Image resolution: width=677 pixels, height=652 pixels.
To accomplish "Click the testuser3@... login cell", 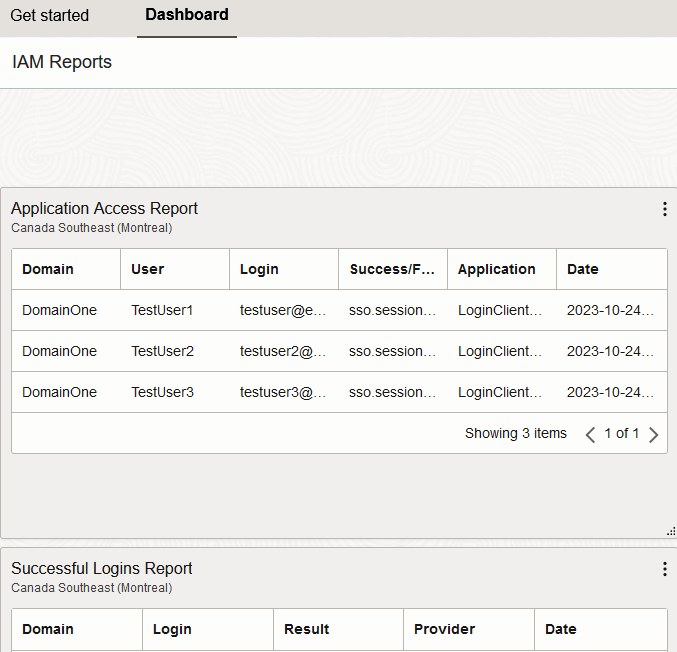I will [x=283, y=392].
